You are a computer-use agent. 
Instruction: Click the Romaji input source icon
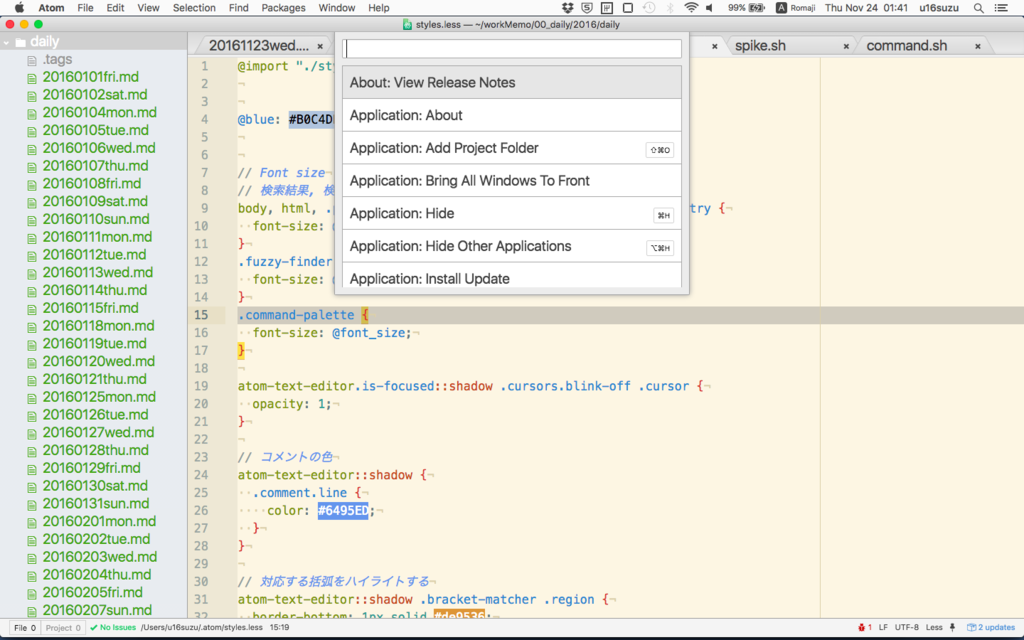click(x=781, y=8)
